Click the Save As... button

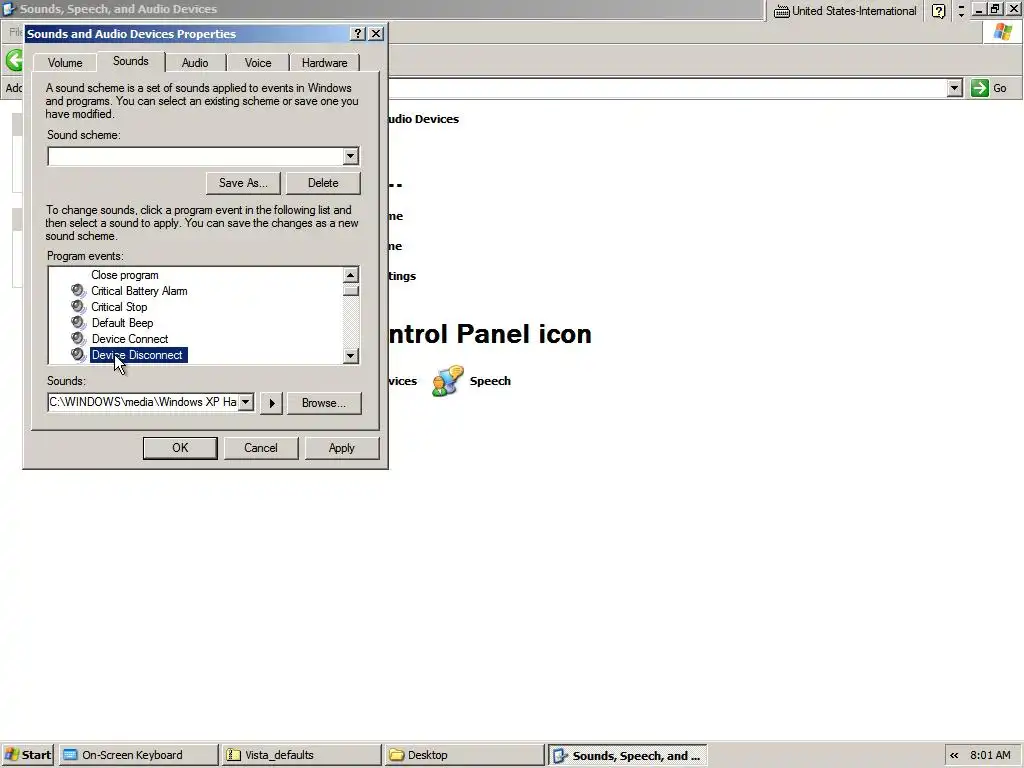point(243,183)
